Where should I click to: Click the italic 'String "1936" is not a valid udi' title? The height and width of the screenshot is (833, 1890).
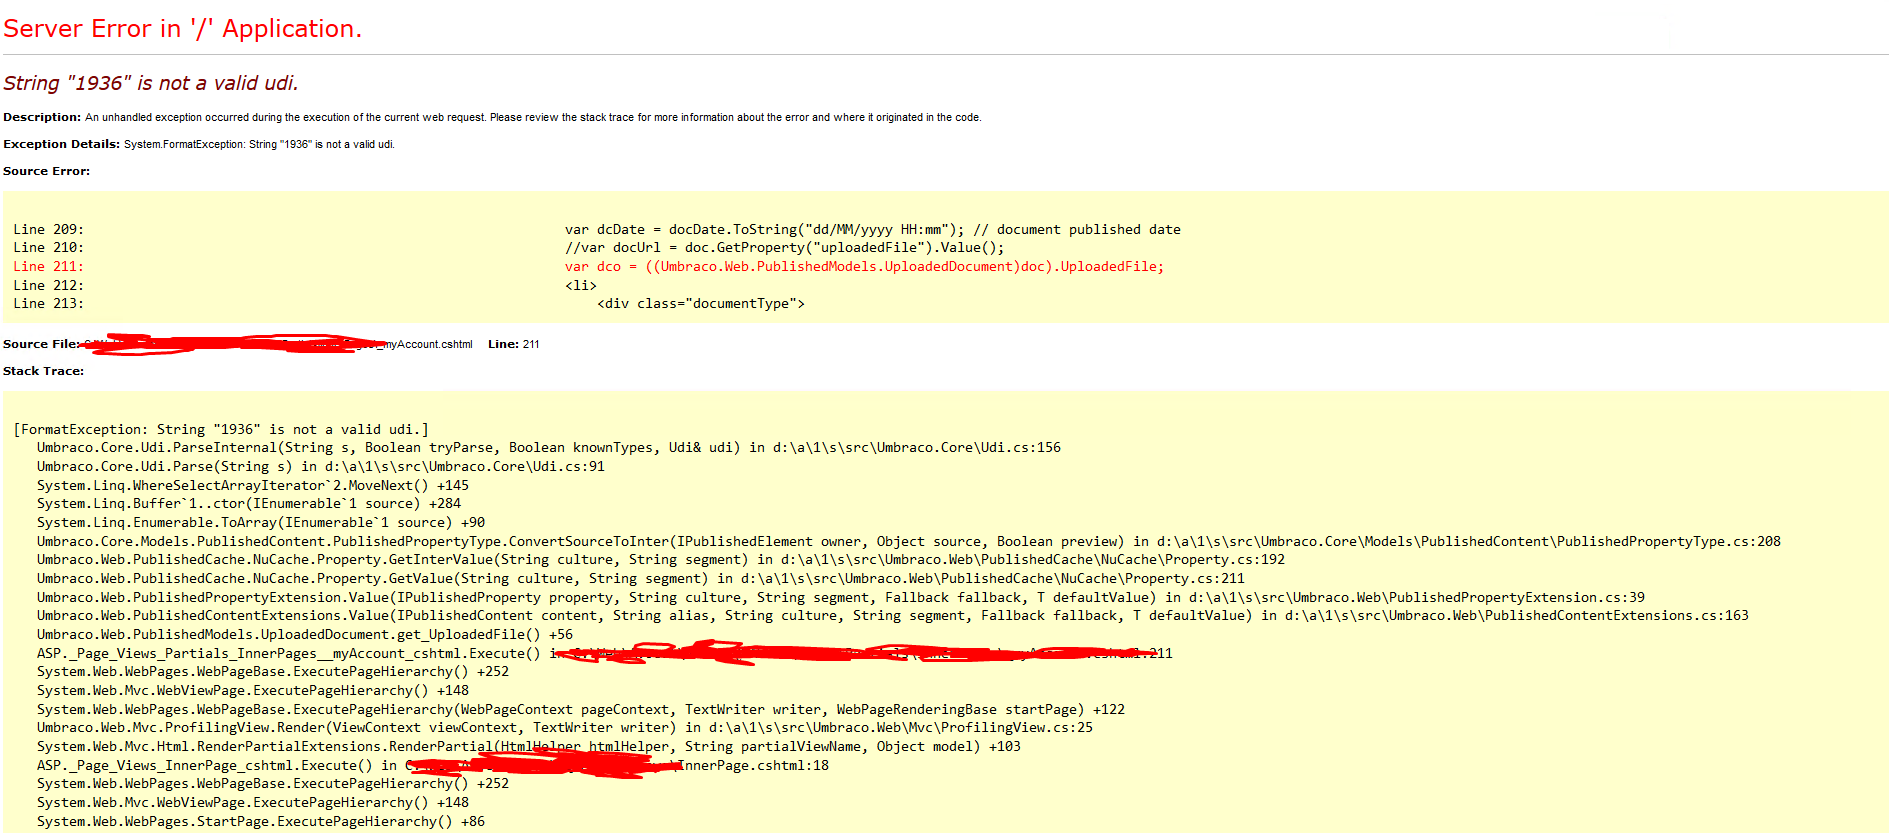150,83
